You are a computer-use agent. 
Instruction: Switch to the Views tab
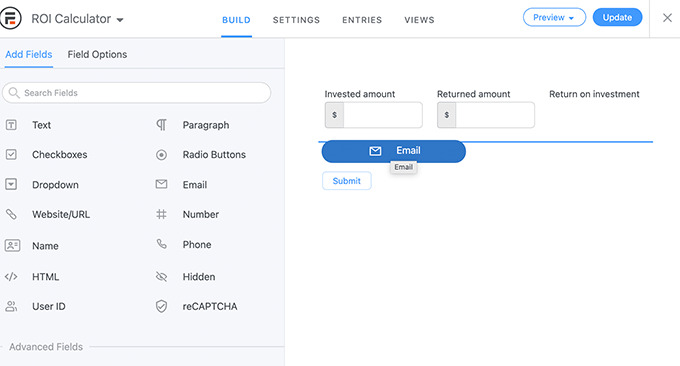pyautogui.click(x=419, y=20)
